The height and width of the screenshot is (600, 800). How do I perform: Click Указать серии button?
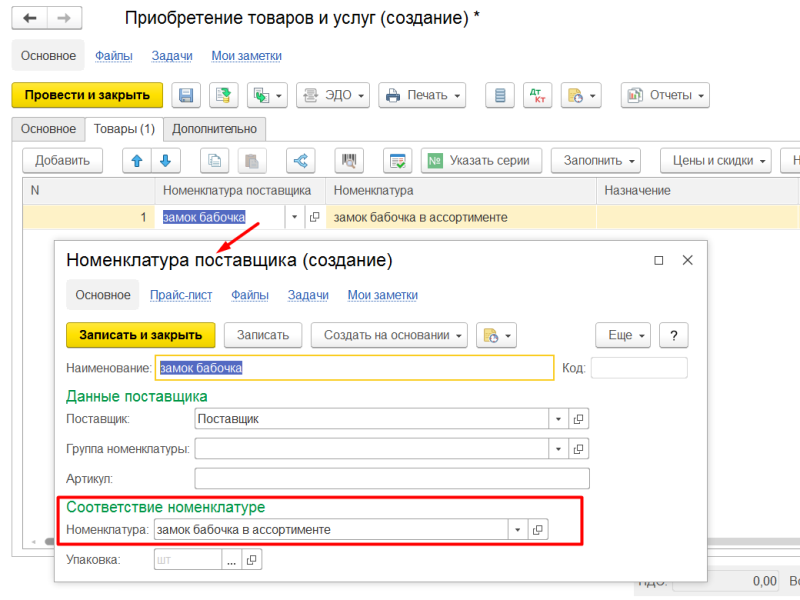[482, 161]
